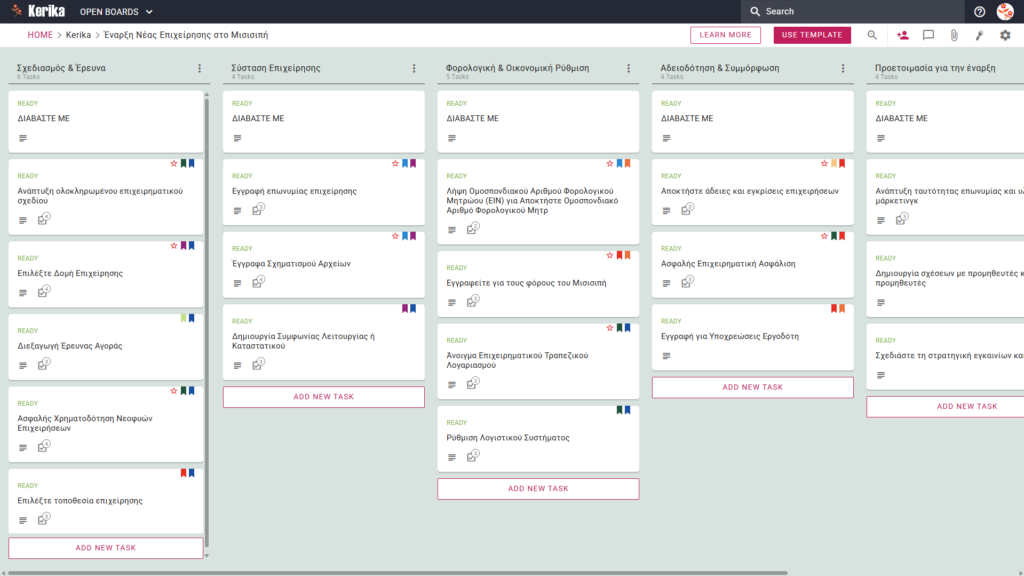Add new task in Σχεδιασμός & Έρευνα column

click(x=106, y=548)
